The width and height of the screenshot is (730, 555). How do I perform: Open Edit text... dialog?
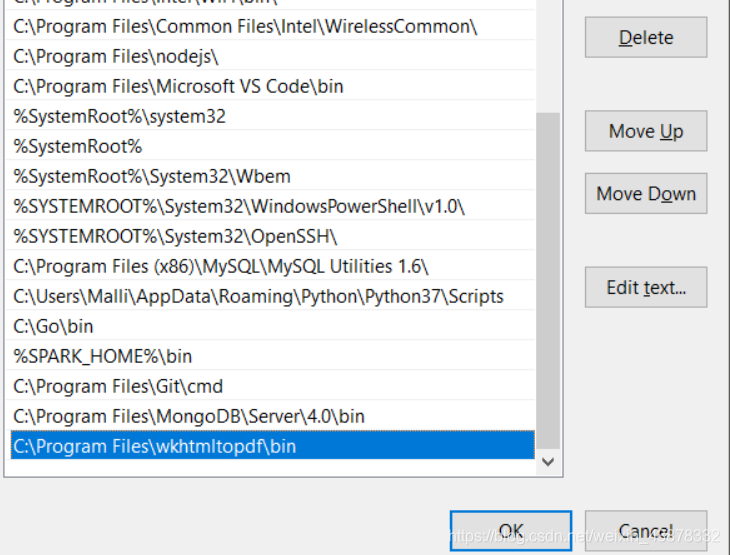tap(646, 287)
